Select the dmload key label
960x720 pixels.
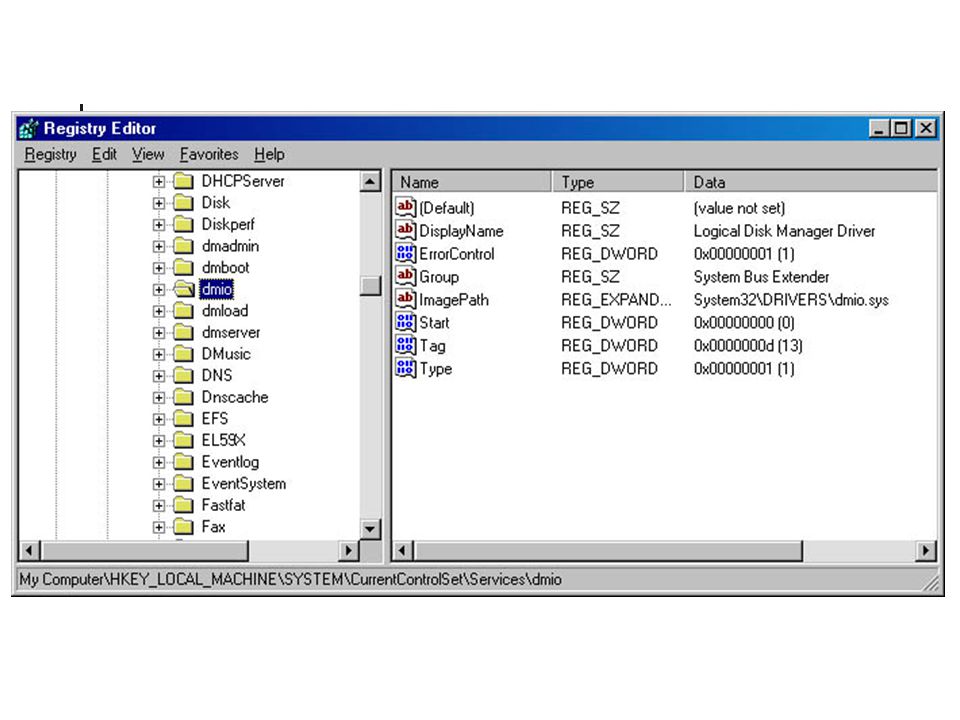pos(225,311)
